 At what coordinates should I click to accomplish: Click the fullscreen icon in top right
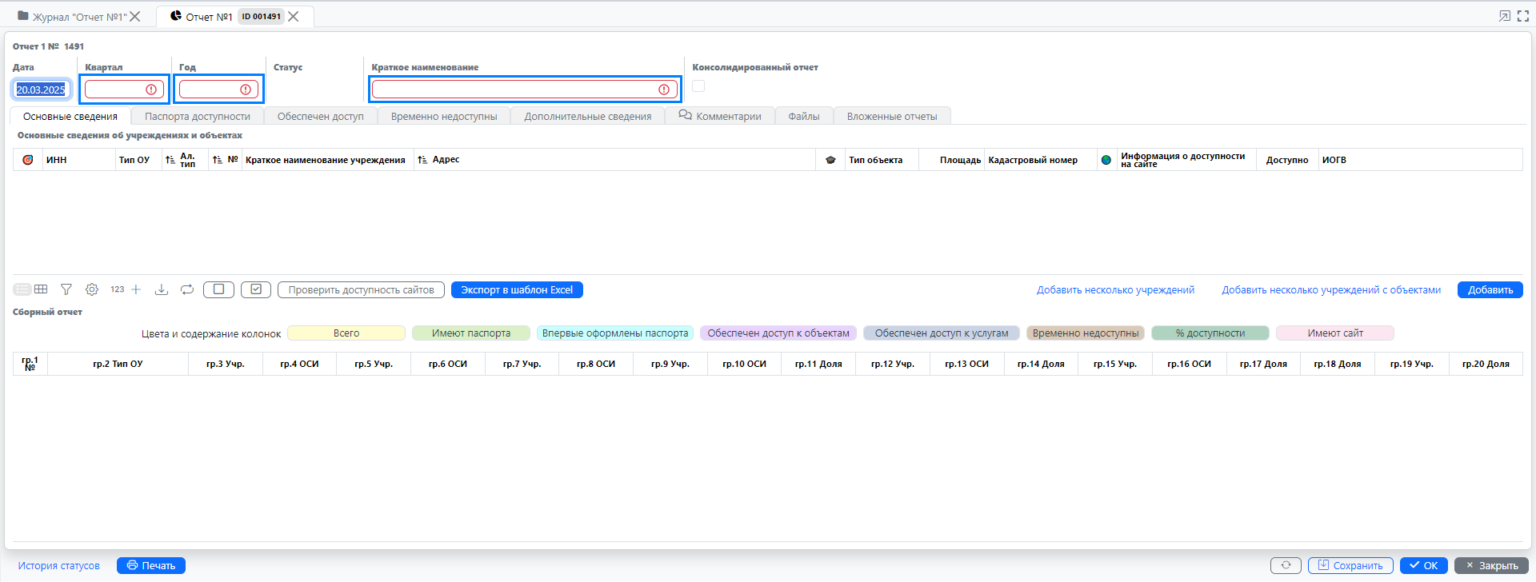(x=1522, y=16)
